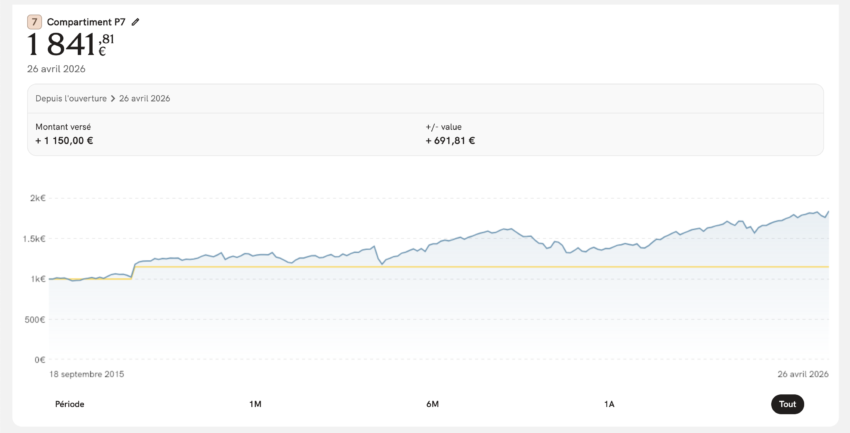
Task: Click the date under the total balance
Action: 56,69
